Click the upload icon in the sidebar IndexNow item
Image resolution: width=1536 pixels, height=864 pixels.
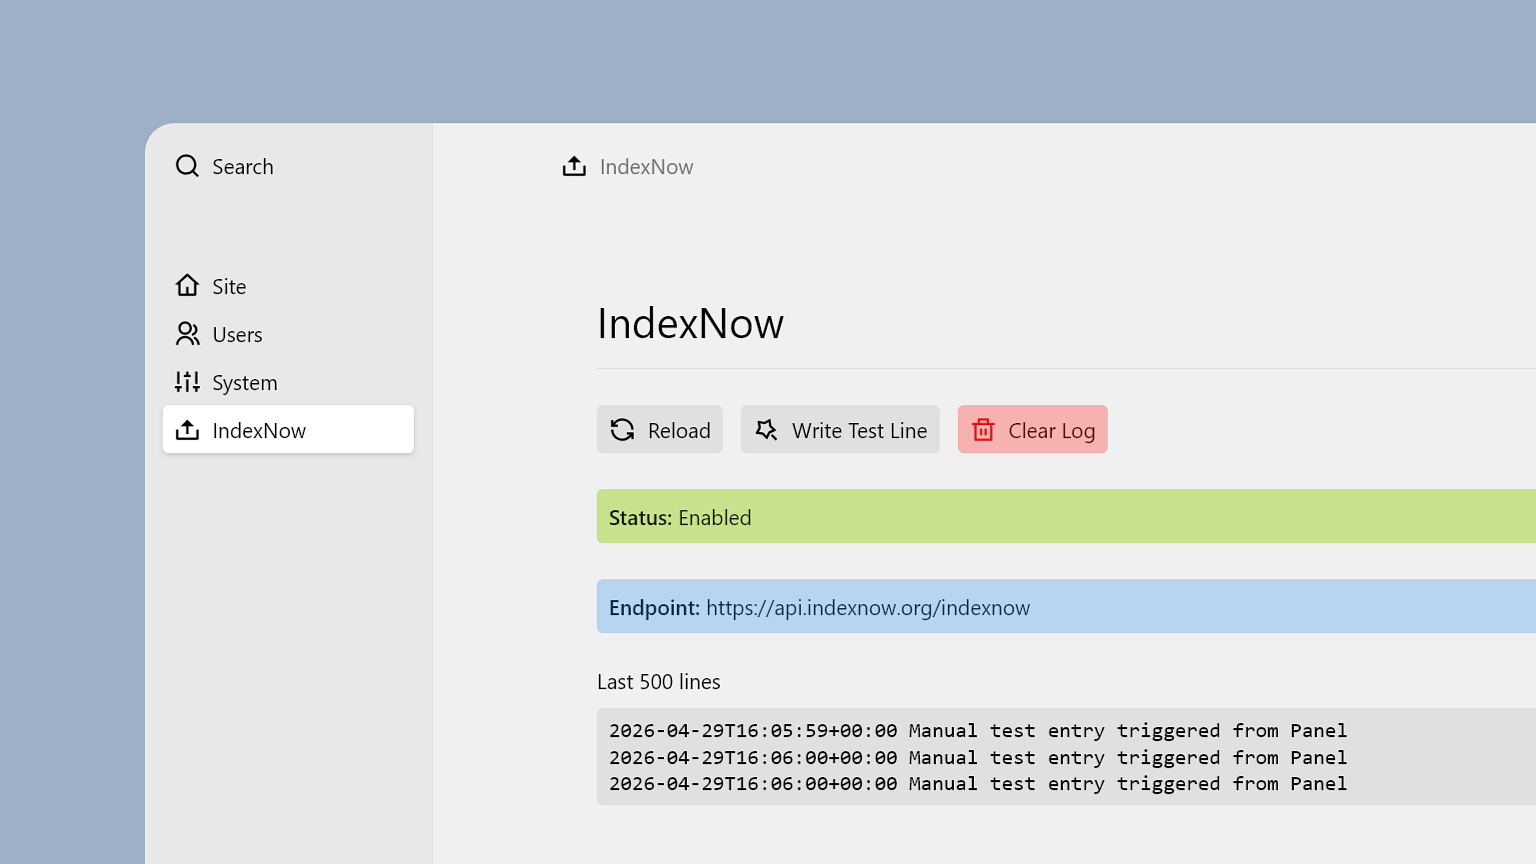click(187, 430)
